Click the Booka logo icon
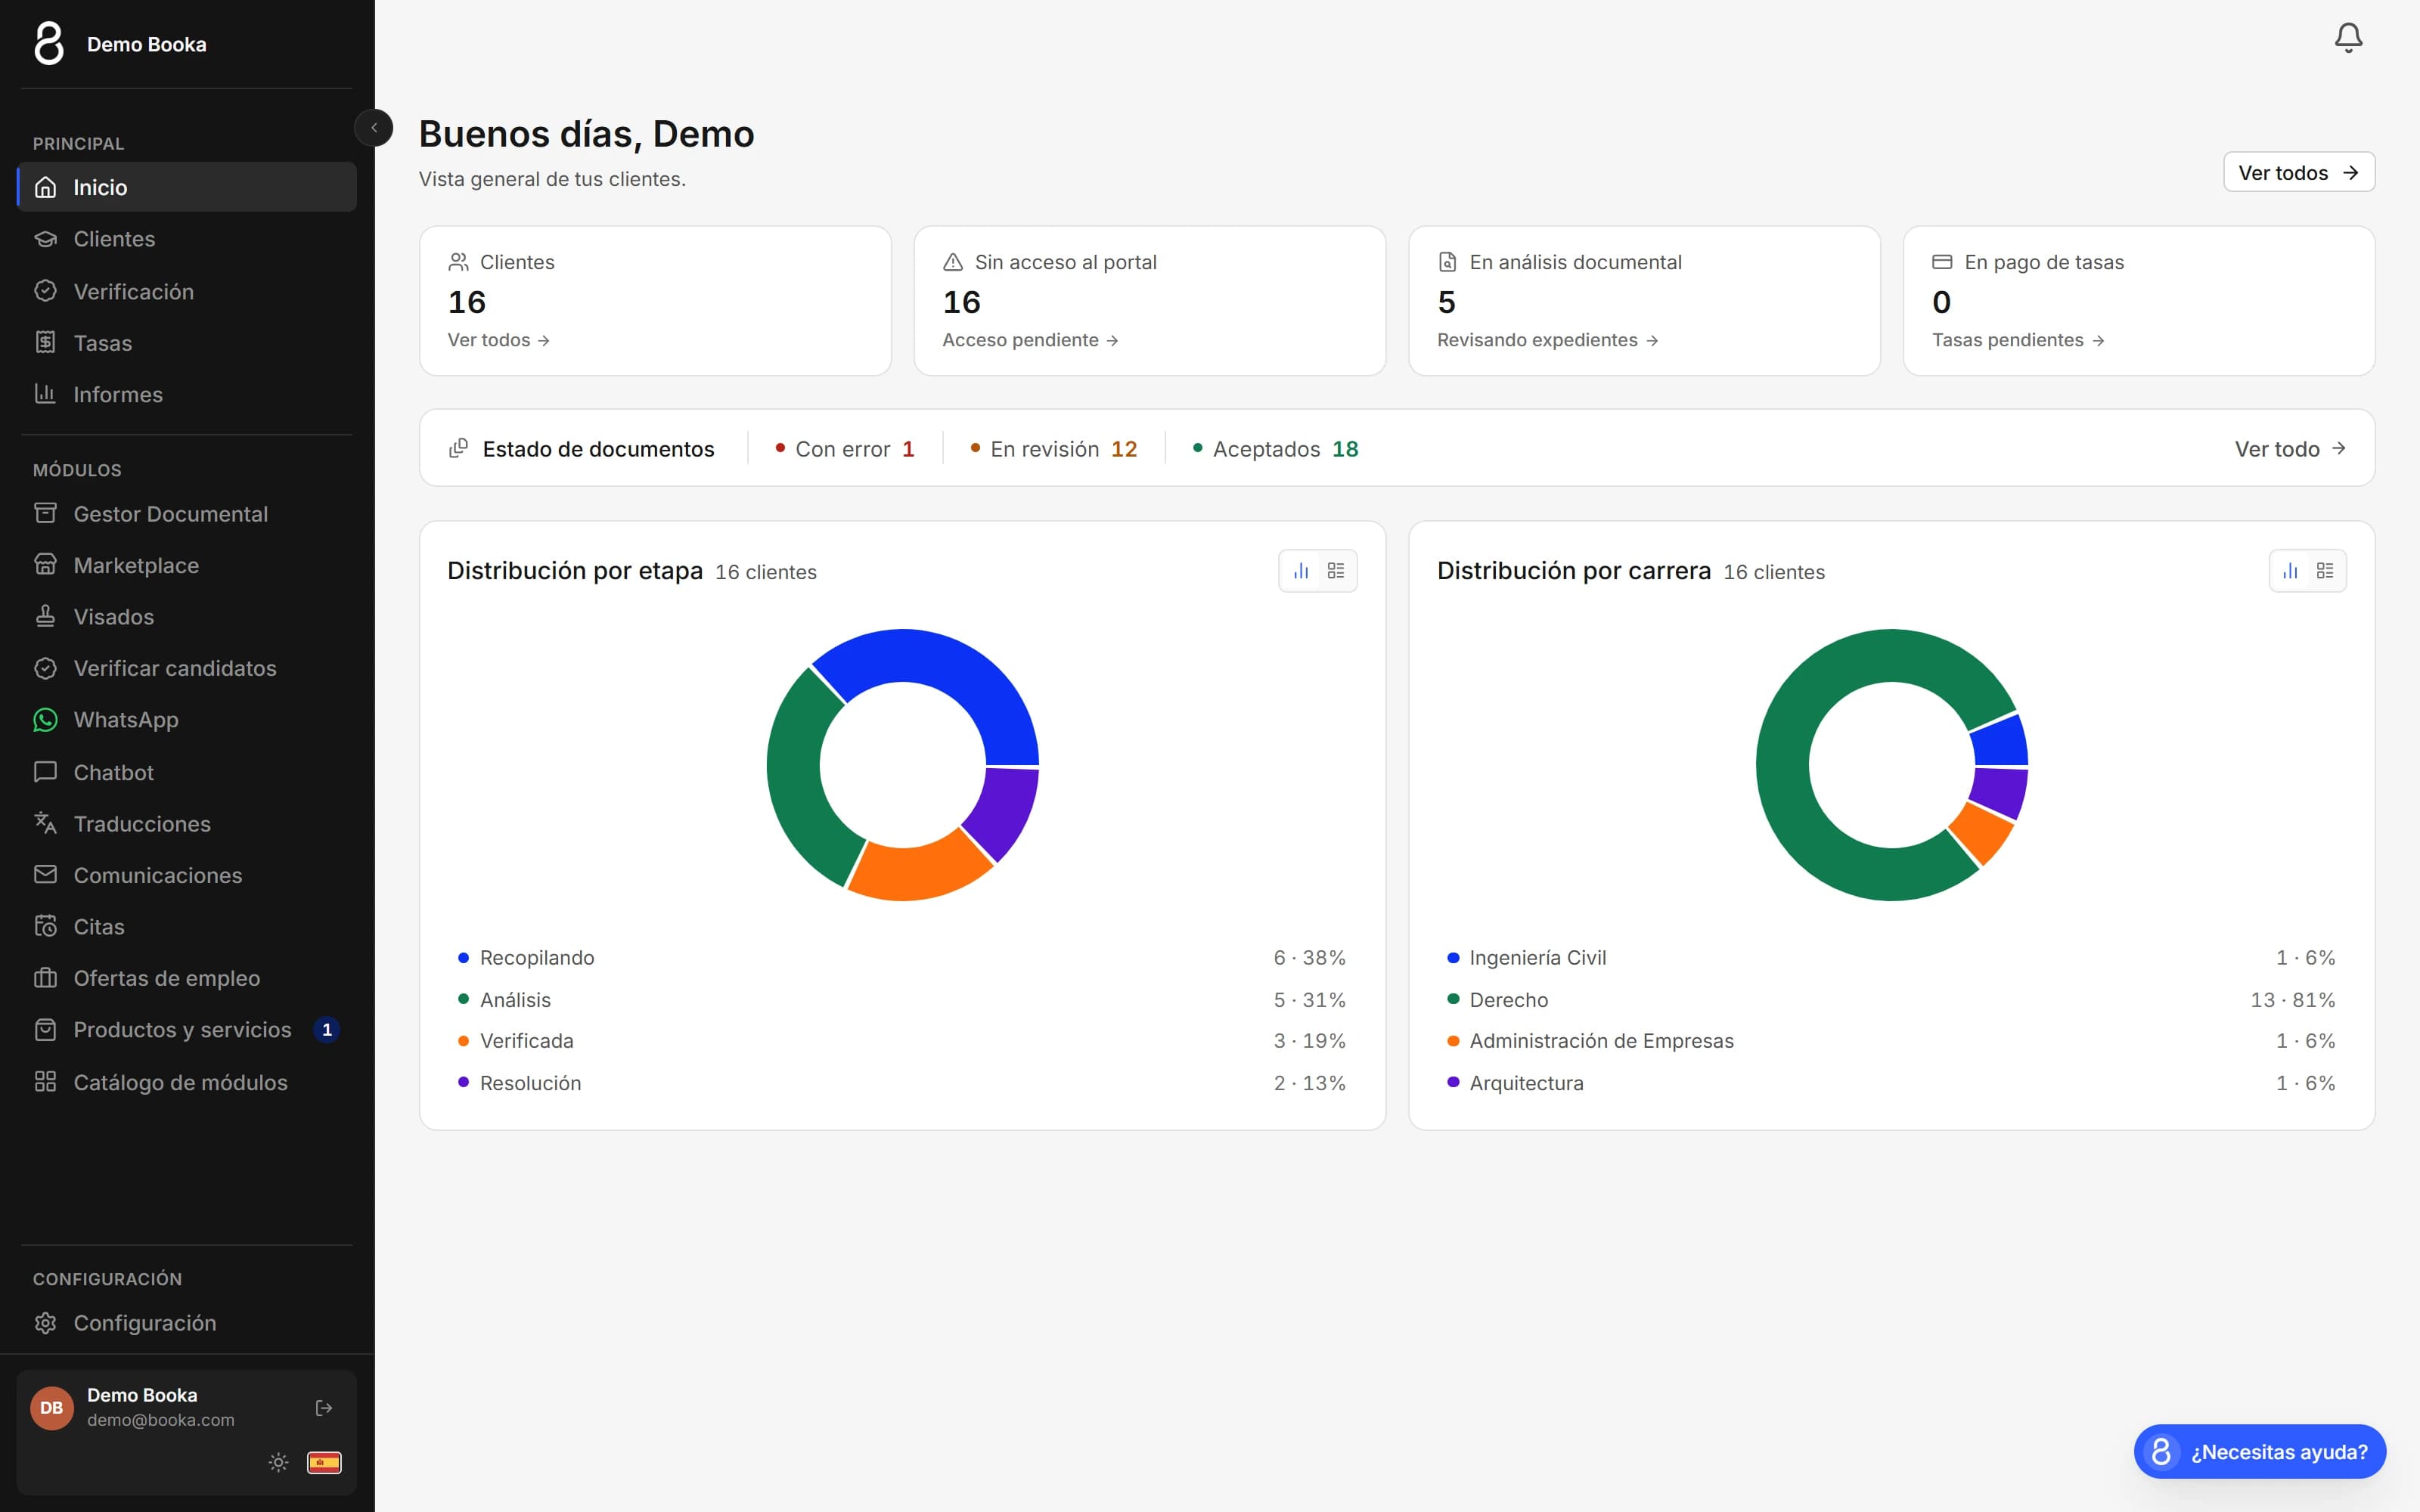 coord(49,44)
